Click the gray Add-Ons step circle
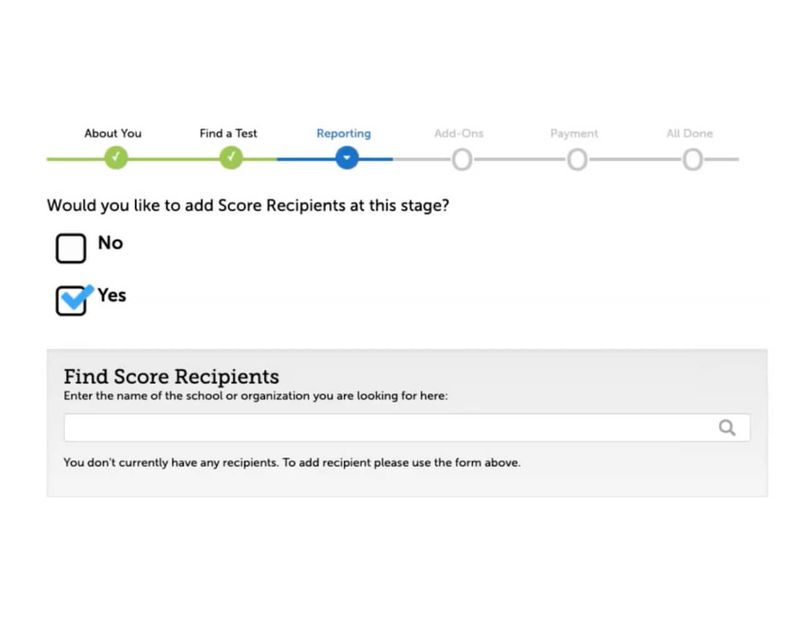 coord(461,157)
